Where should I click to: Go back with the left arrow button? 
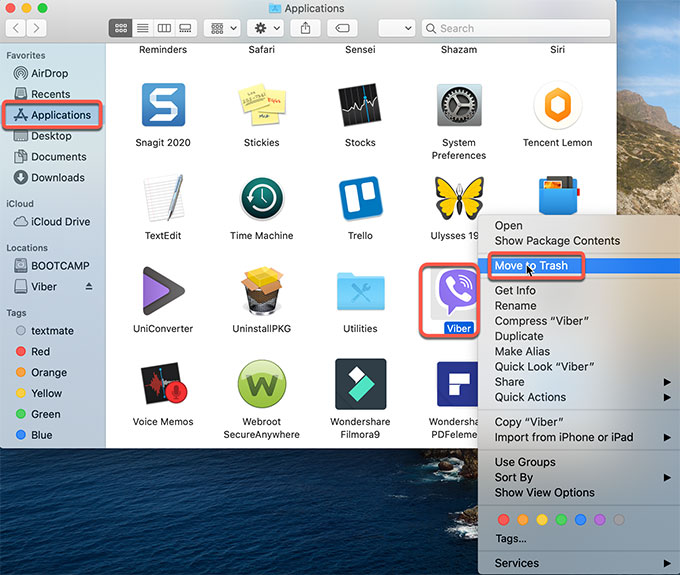click(x=16, y=28)
